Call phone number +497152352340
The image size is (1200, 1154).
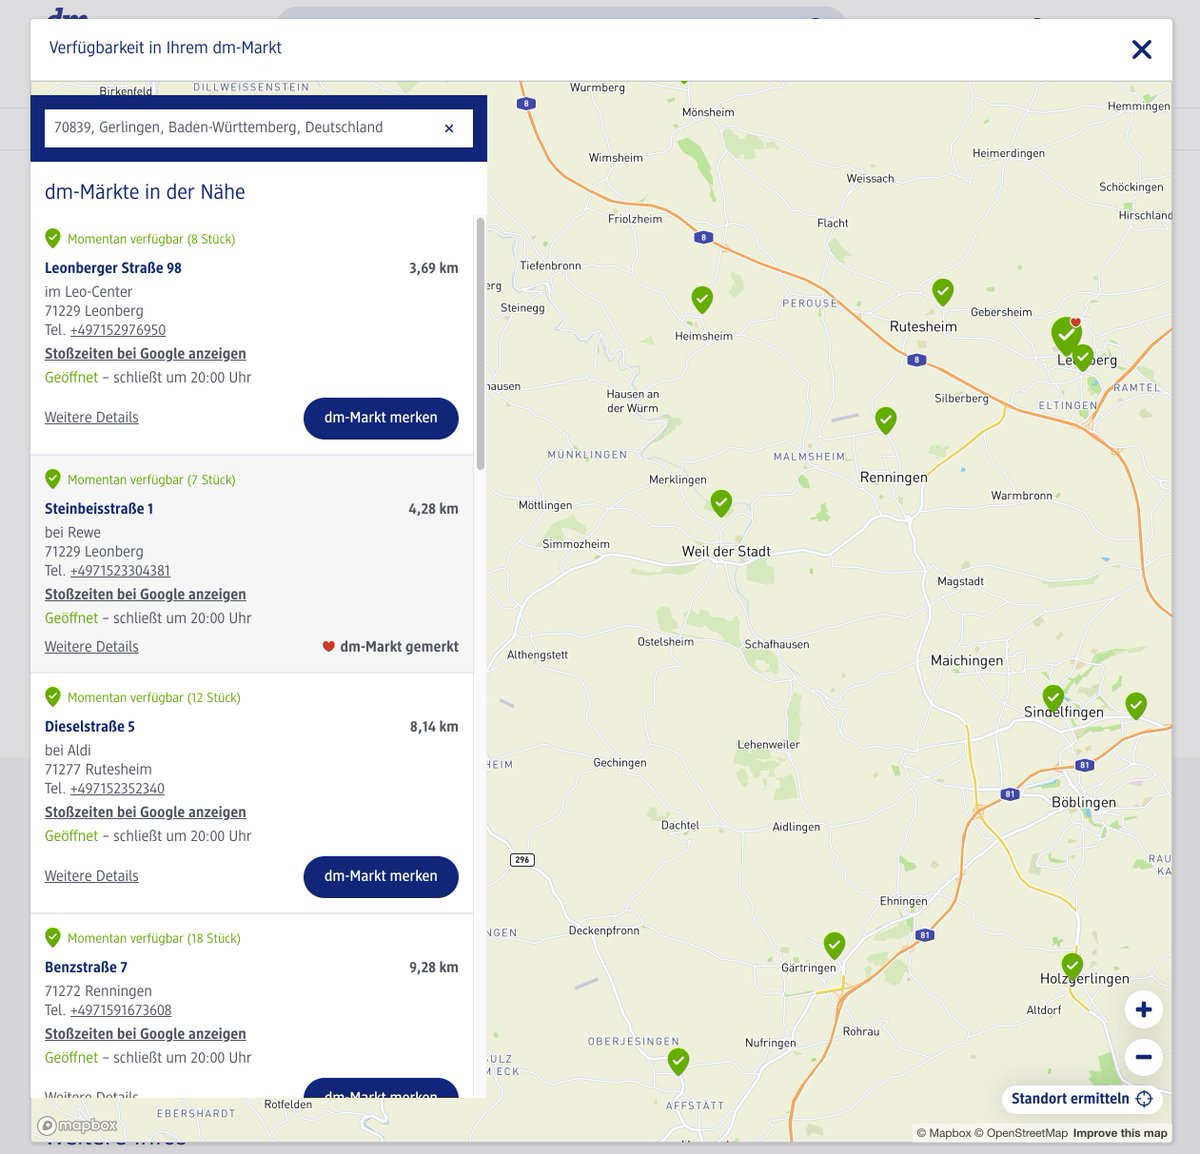[x=117, y=789]
